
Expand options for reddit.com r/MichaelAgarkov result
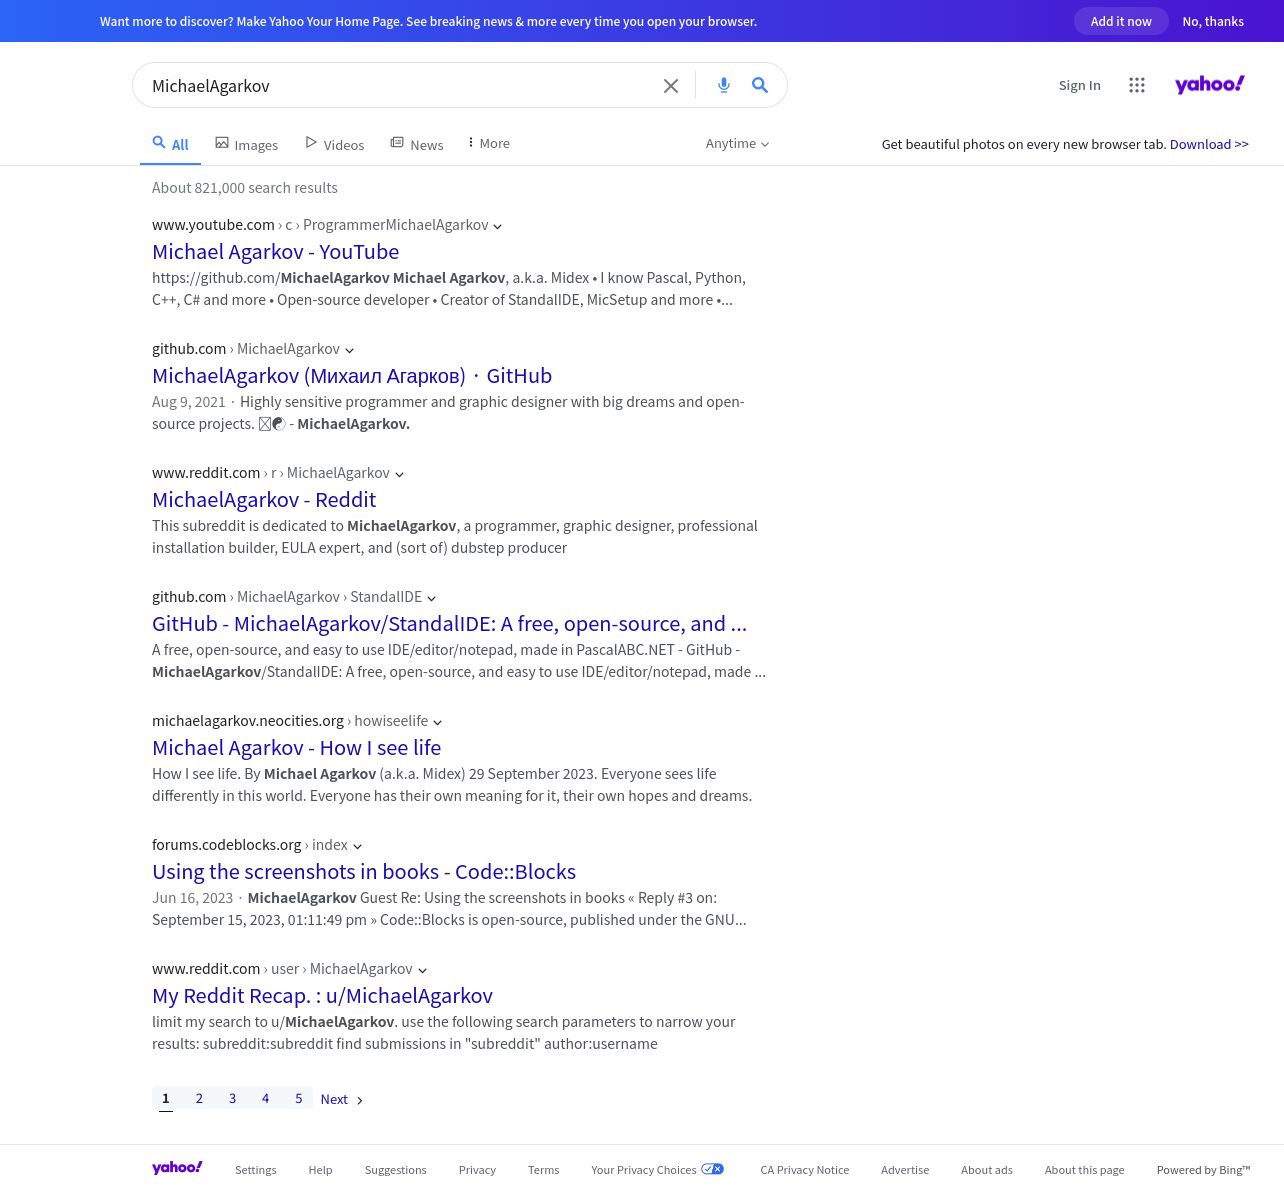(x=399, y=474)
